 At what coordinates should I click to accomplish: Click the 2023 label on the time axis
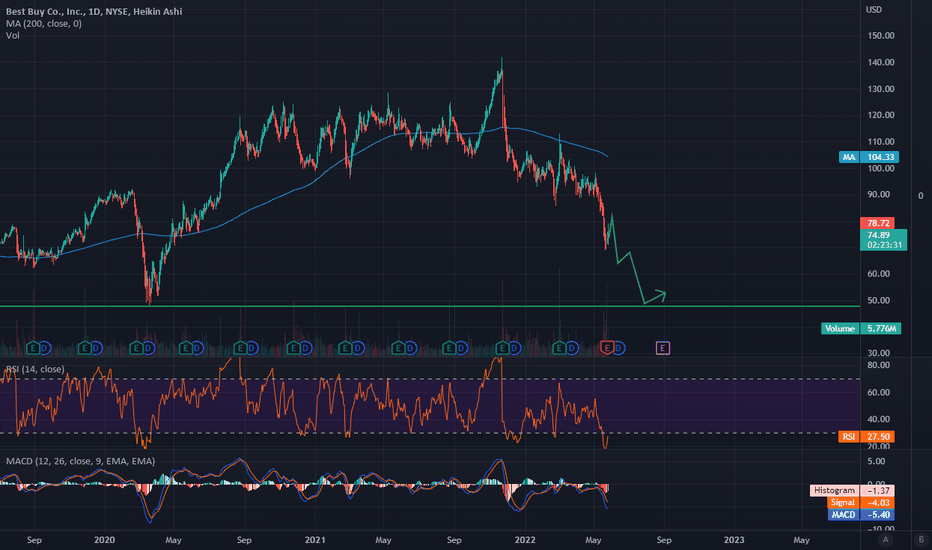(x=734, y=540)
